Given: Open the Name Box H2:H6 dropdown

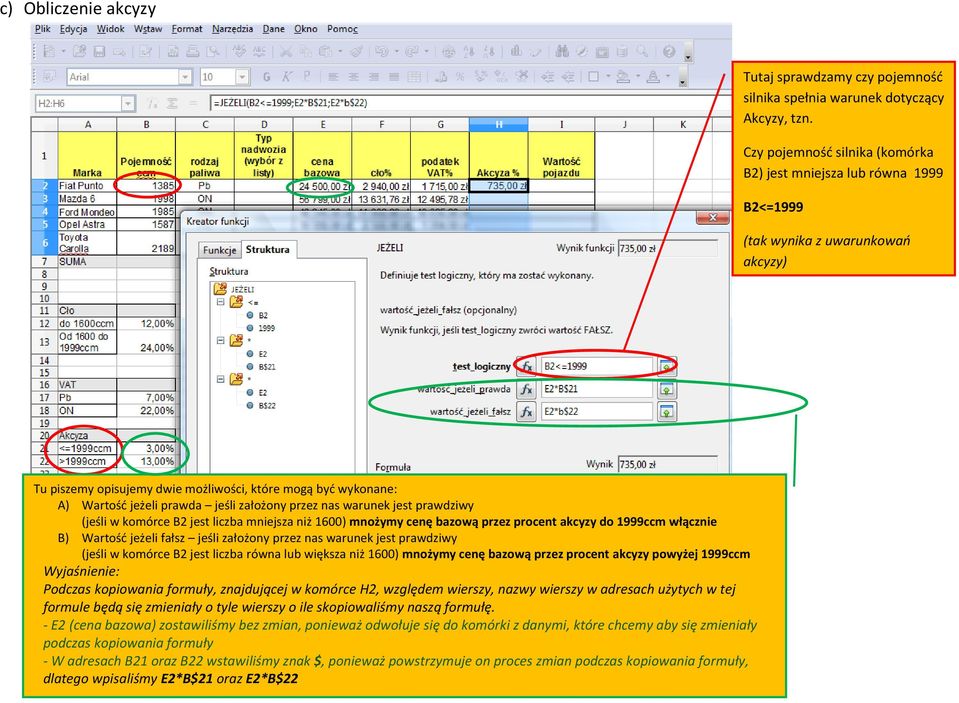Looking at the screenshot, I should coord(128,103).
